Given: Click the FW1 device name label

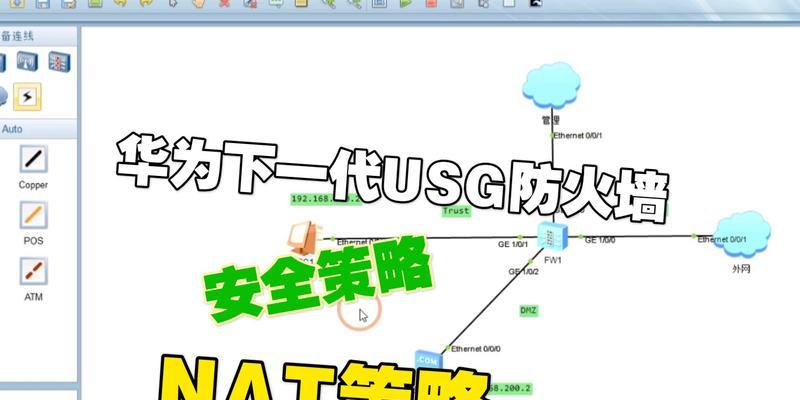Looking at the screenshot, I should (553, 260).
